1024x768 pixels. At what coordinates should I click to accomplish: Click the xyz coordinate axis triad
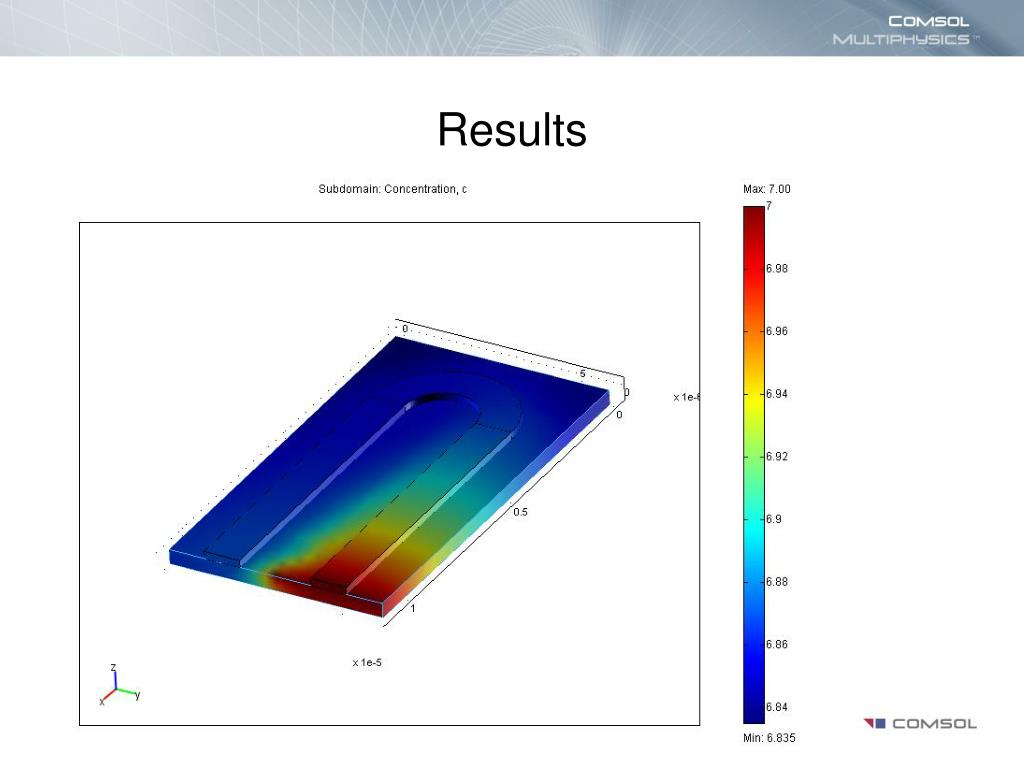120,686
